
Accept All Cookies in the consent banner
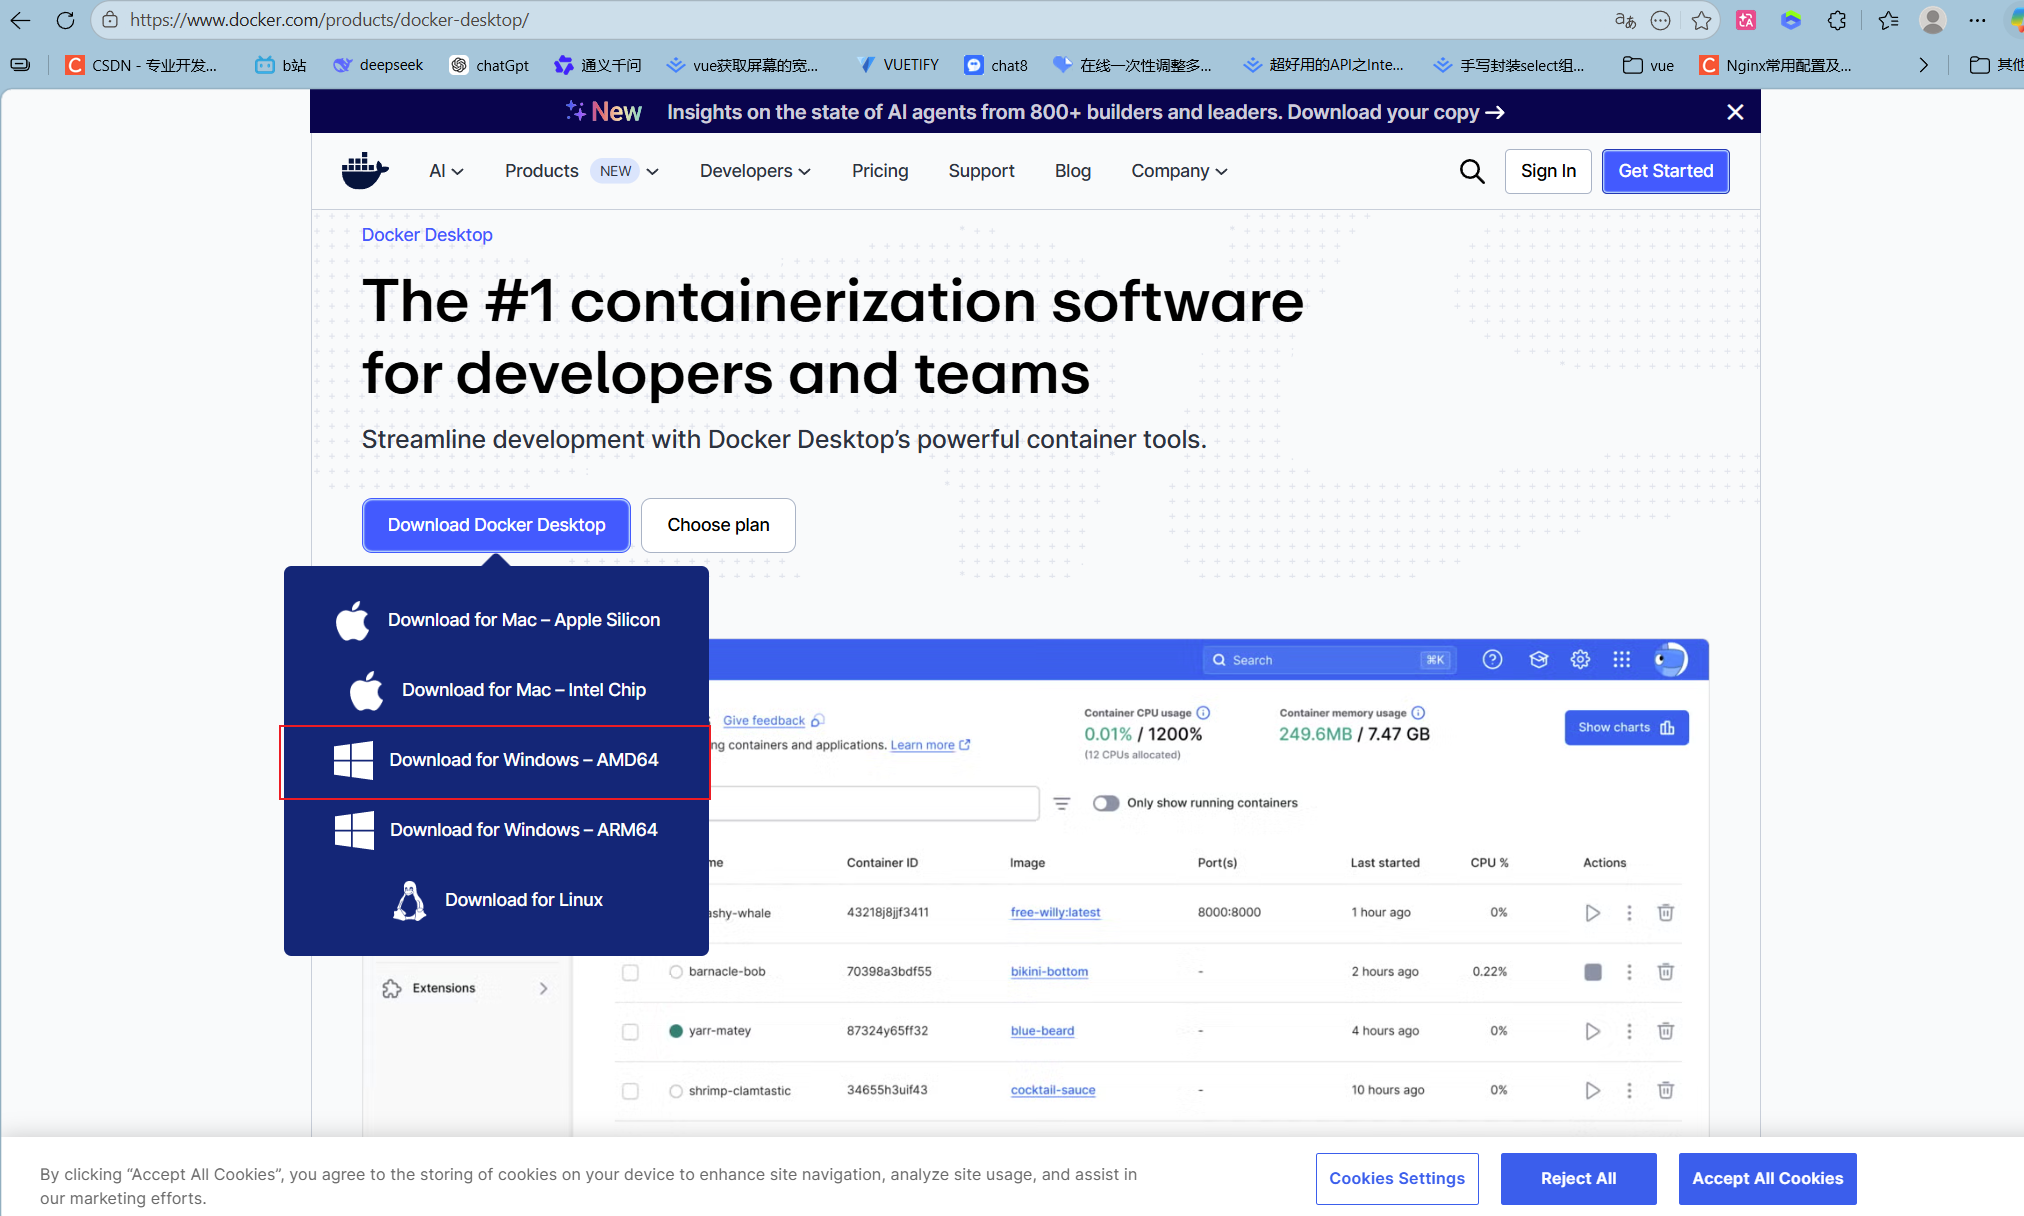click(1767, 1178)
